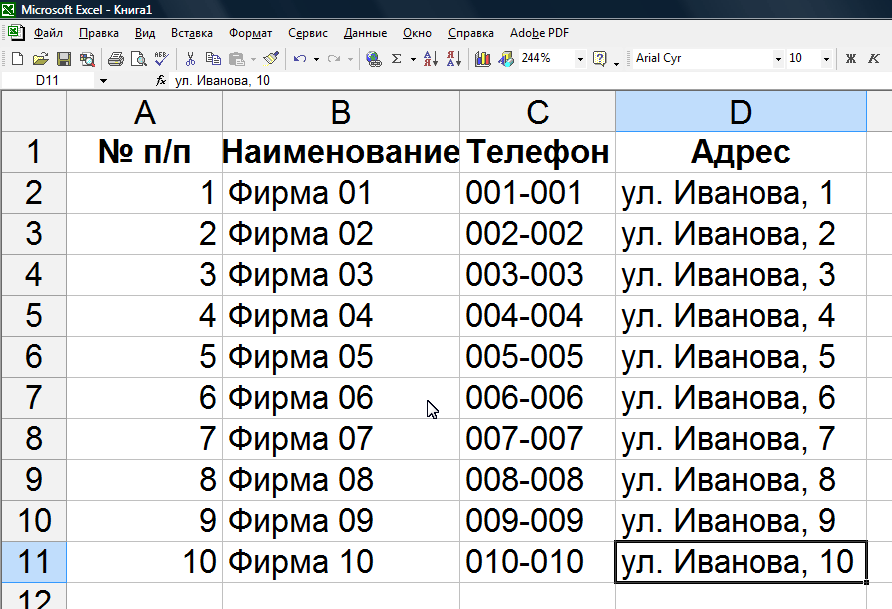
Task: Select cell 002-002
Action: click(x=538, y=234)
